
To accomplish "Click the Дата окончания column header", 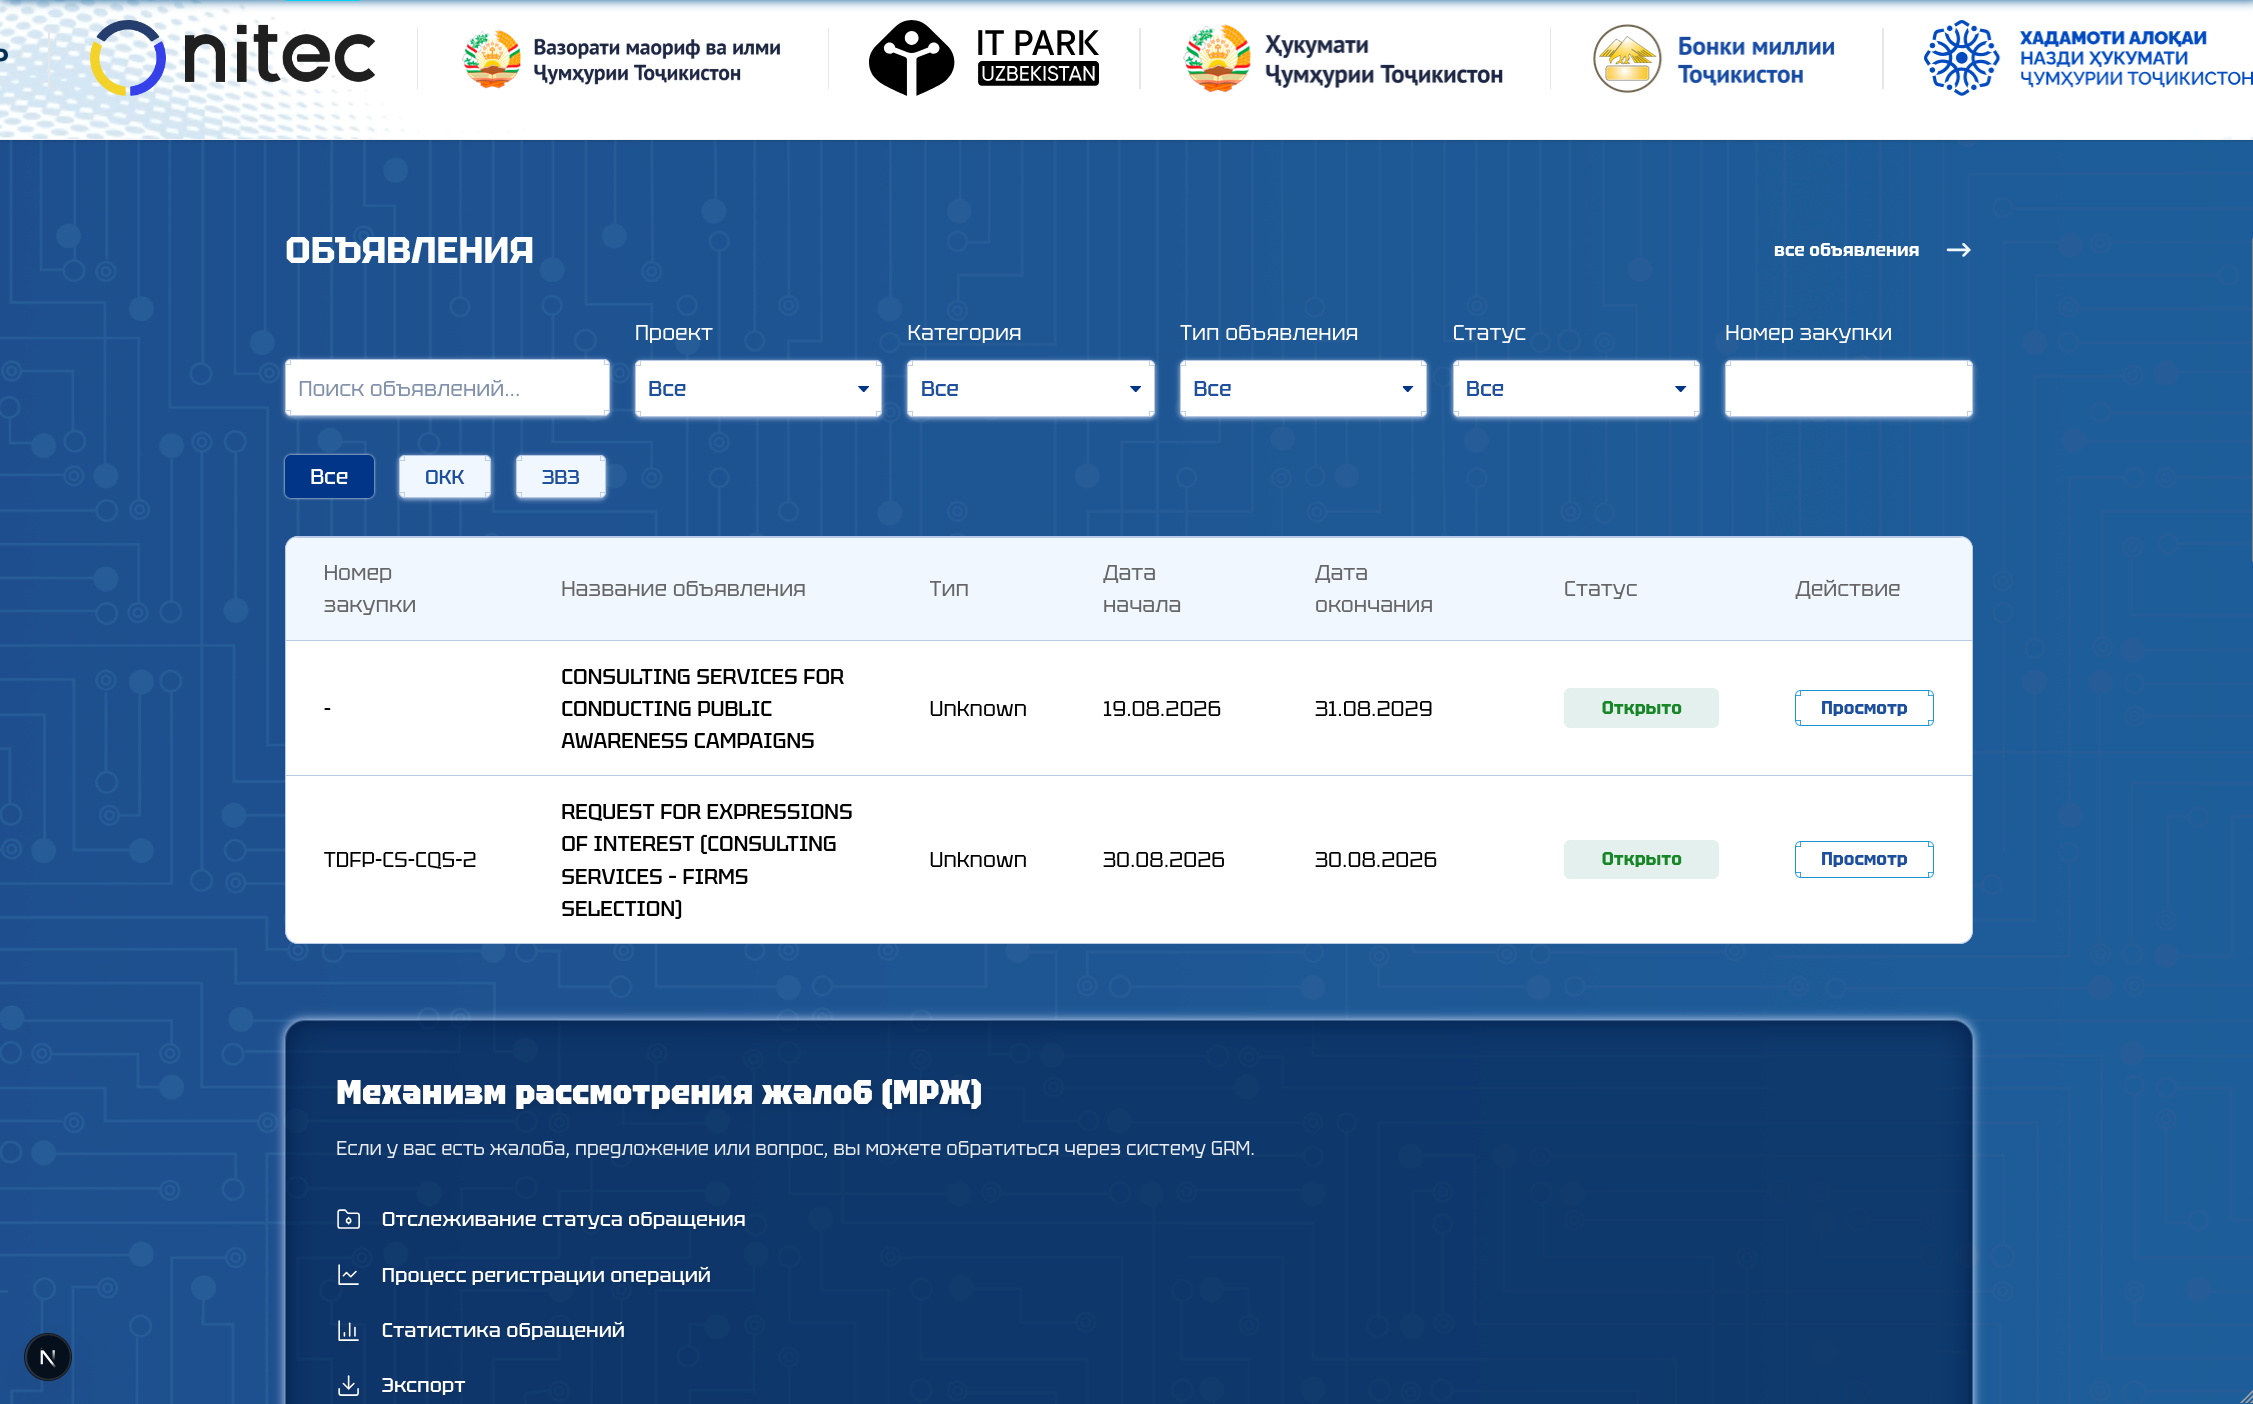I will [x=1373, y=589].
